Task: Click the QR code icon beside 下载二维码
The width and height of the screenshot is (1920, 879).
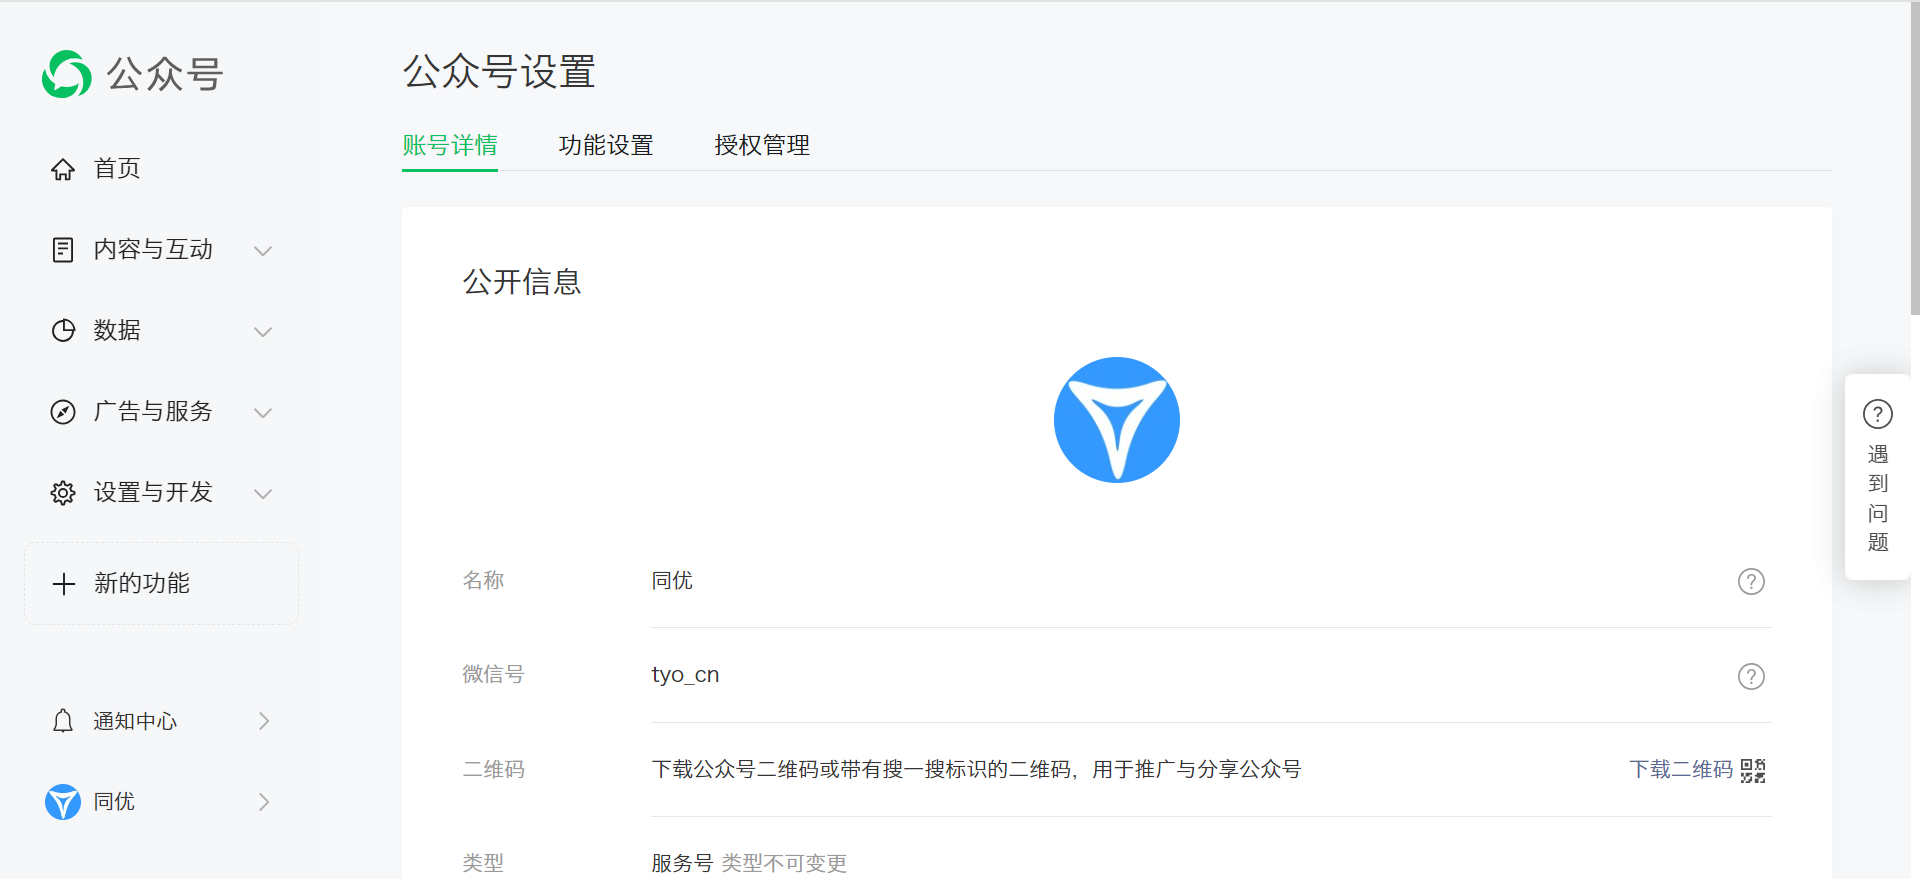Action: (x=1753, y=770)
